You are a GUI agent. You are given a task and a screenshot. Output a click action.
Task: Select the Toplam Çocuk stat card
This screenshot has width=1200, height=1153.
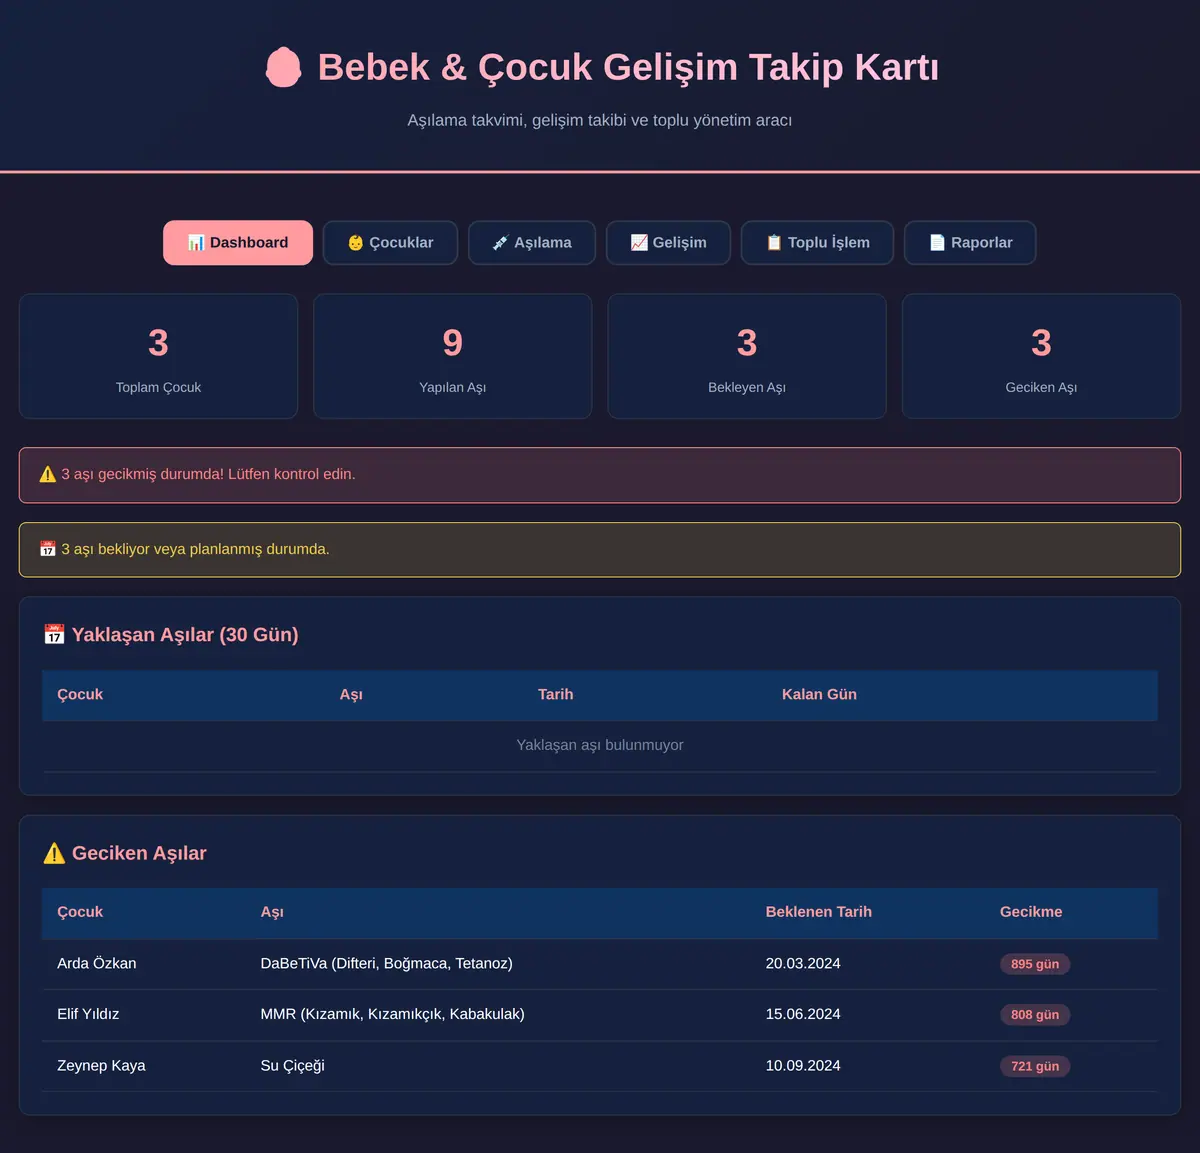[158, 356]
